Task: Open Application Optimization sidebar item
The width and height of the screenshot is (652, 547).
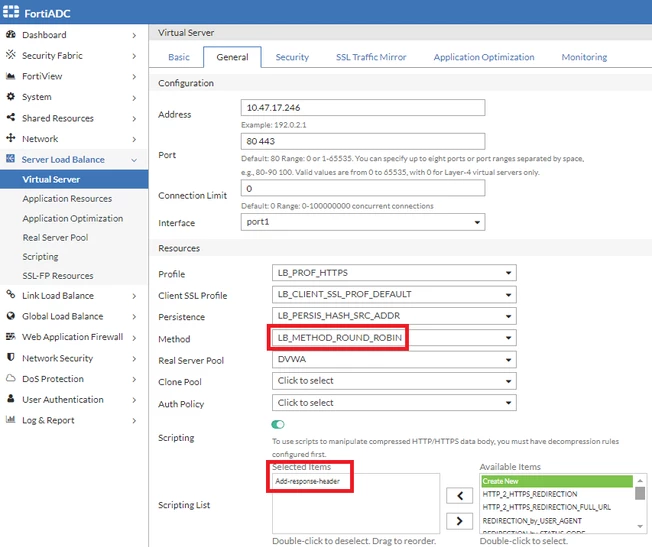Action: (73, 218)
